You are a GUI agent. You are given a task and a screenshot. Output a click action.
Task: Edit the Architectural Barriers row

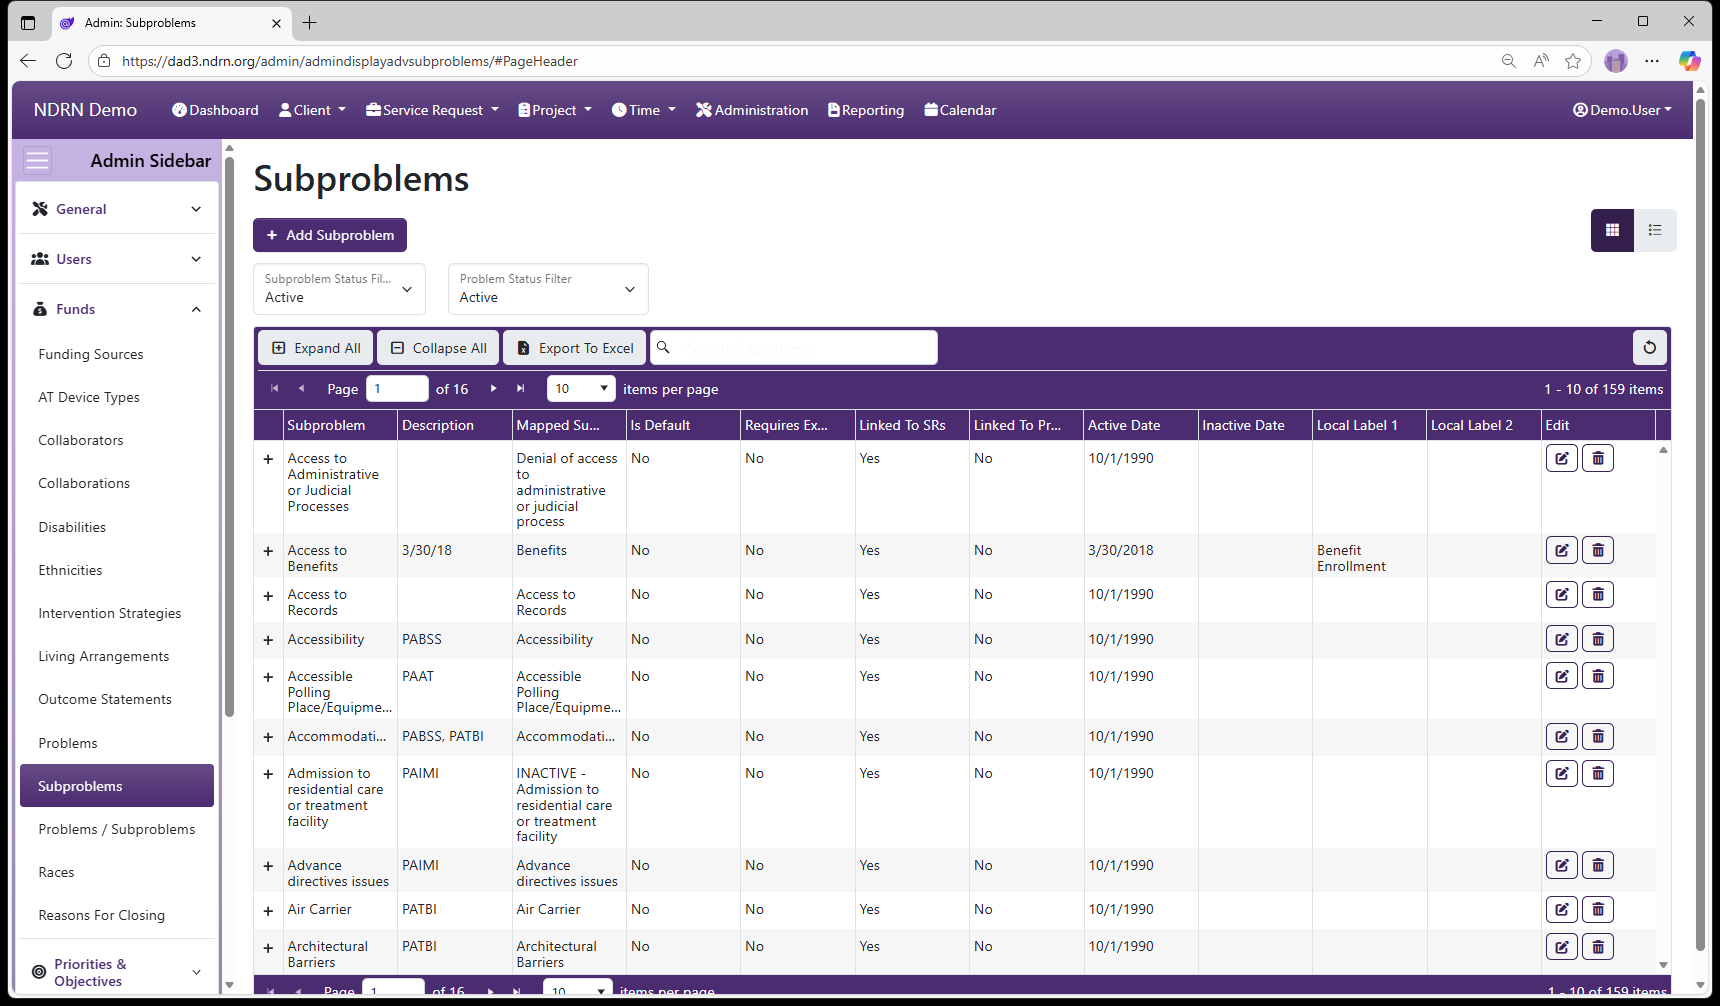pyautogui.click(x=1561, y=946)
